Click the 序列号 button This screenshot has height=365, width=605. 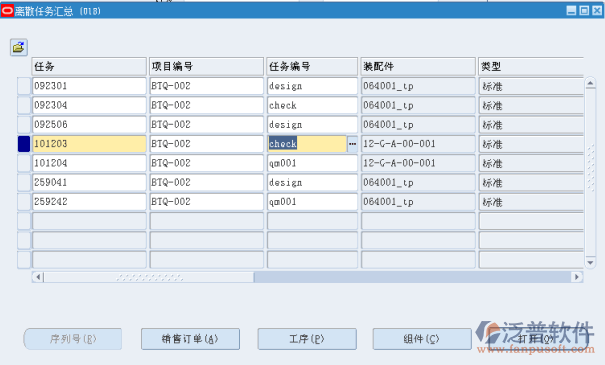click(73, 339)
